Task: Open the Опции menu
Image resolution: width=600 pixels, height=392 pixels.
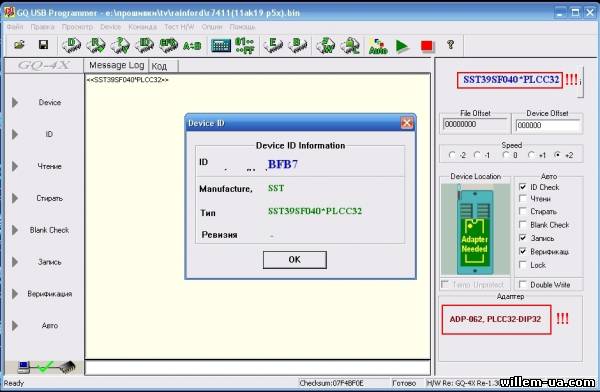Action: 212,27
